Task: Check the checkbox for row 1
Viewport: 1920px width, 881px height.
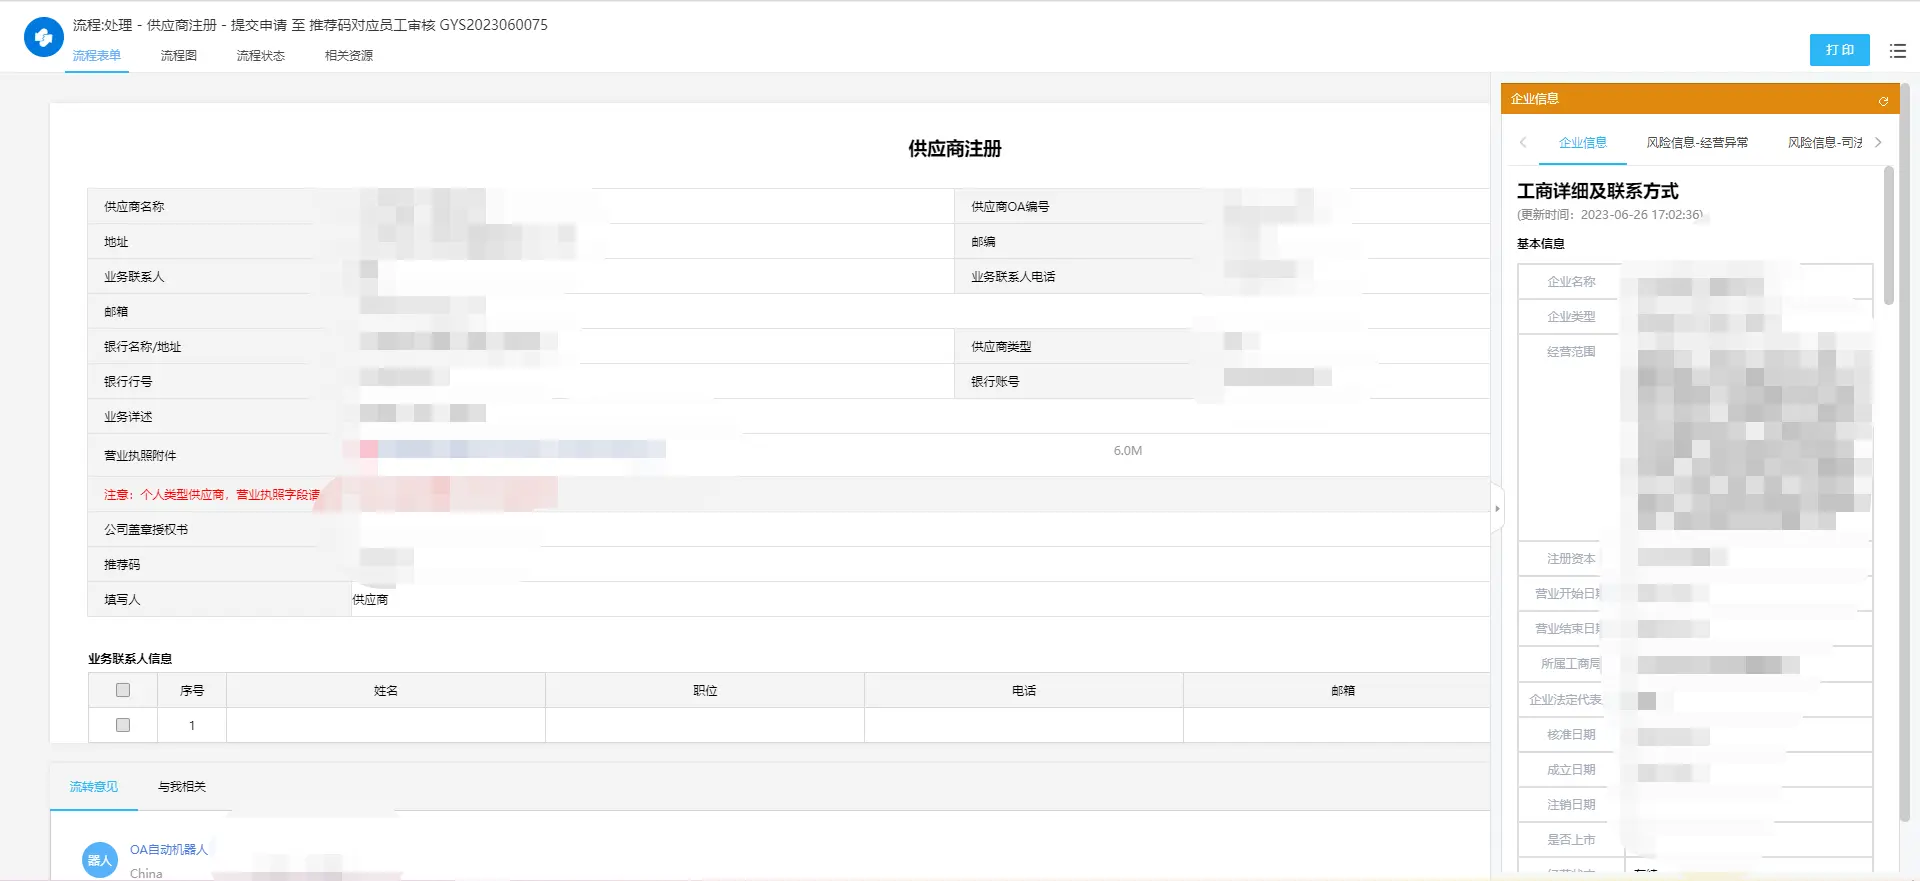Action: [123, 725]
